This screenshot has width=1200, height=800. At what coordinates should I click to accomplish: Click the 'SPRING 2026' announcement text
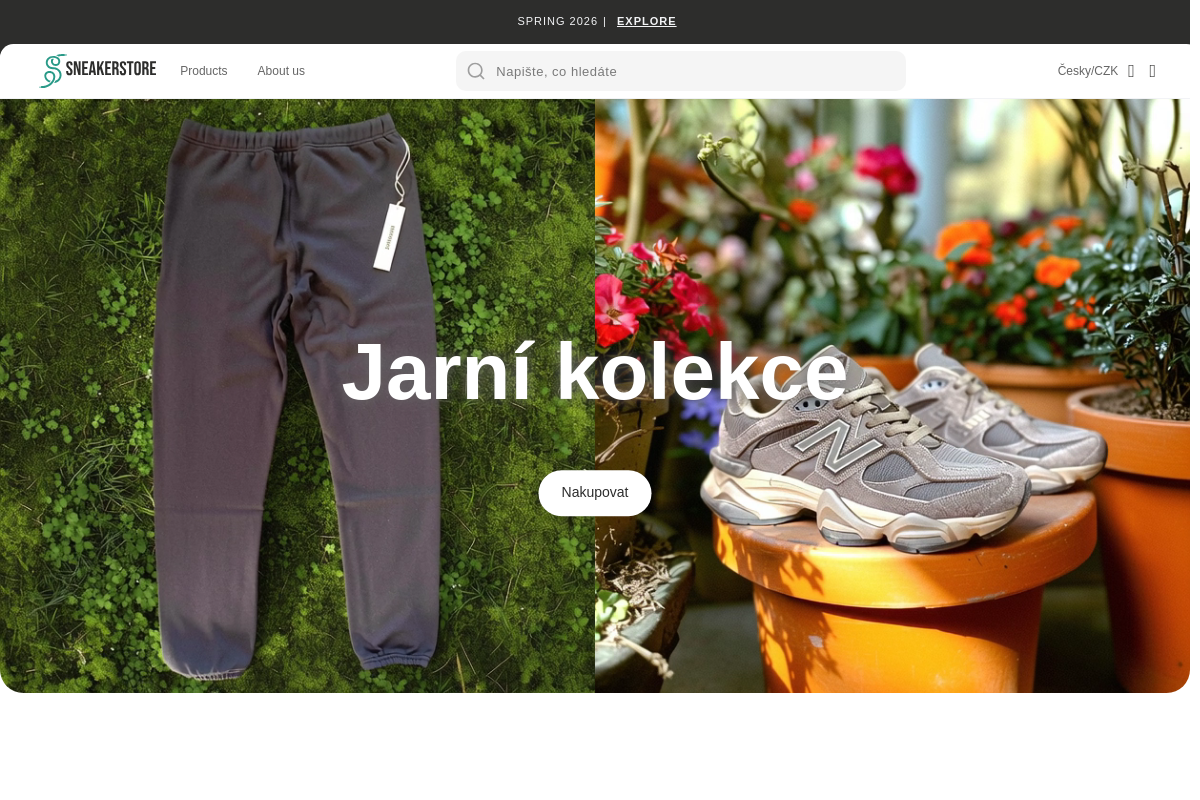point(557,21)
